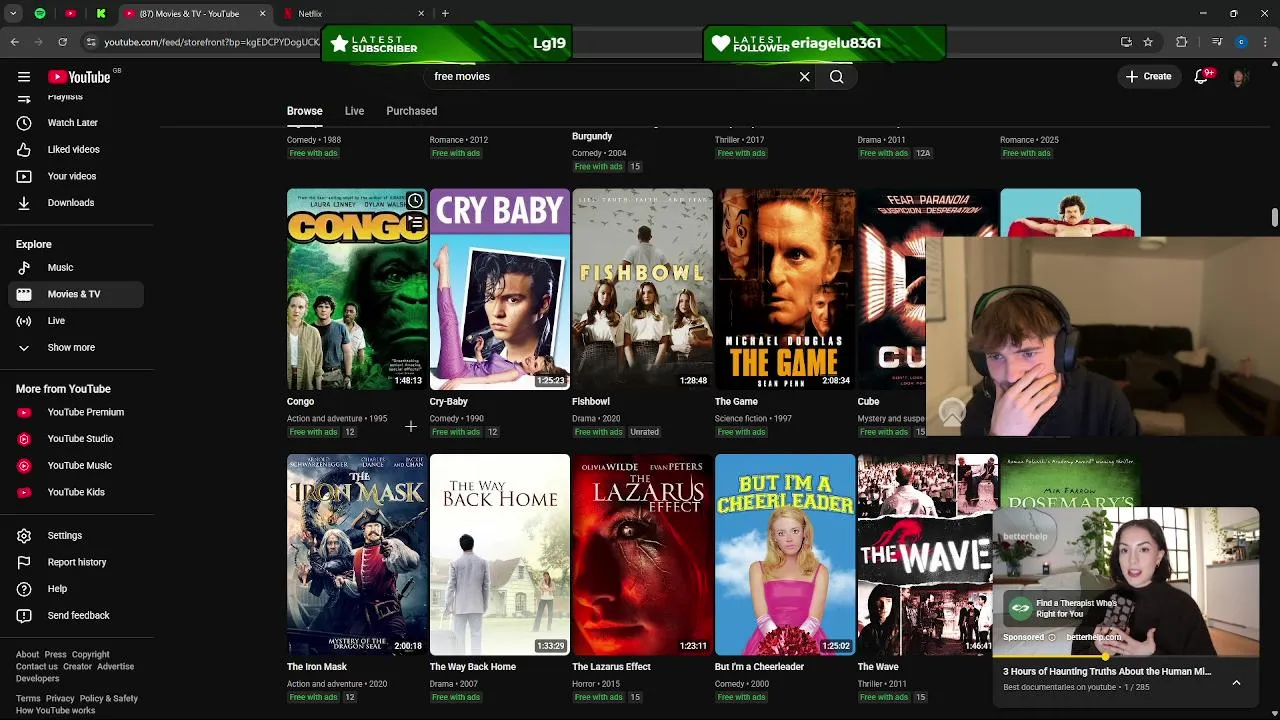
Task: Open the betterhelp.com sponsored link
Action: click(x=1093, y=637)
